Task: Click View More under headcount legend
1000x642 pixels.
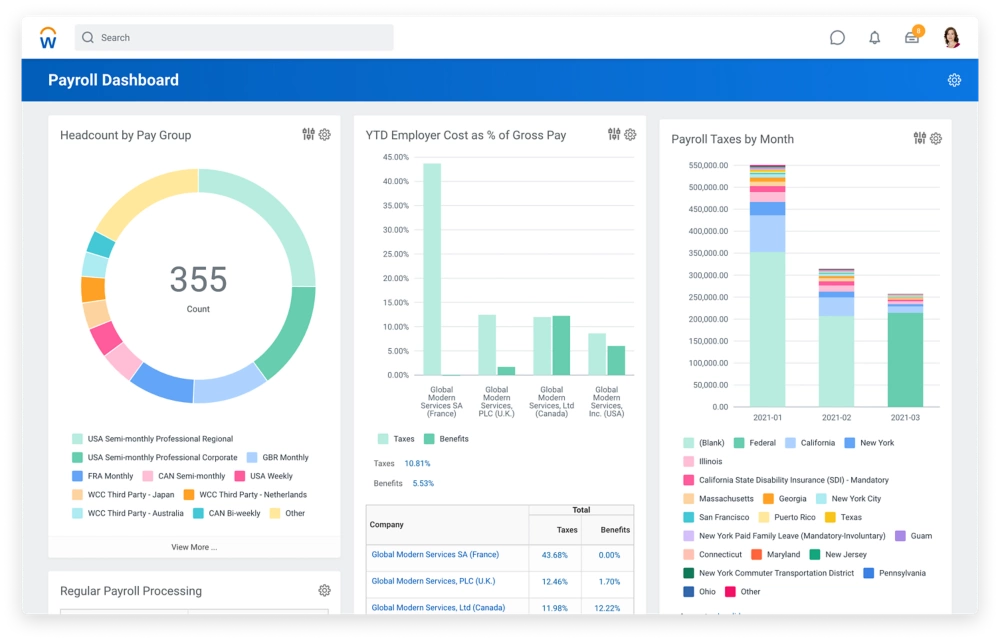Action: tap(194, 547)
